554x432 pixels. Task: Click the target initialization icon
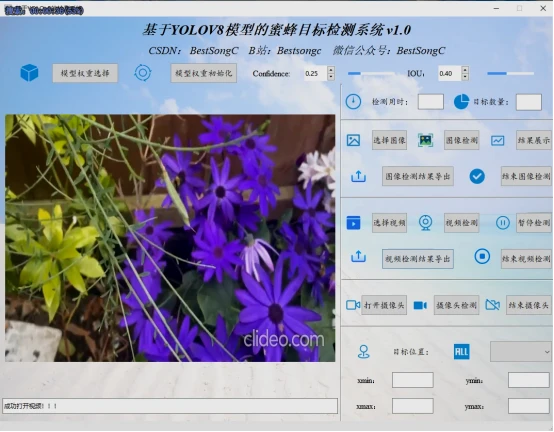pyautogui.click(x=143, y=73)
